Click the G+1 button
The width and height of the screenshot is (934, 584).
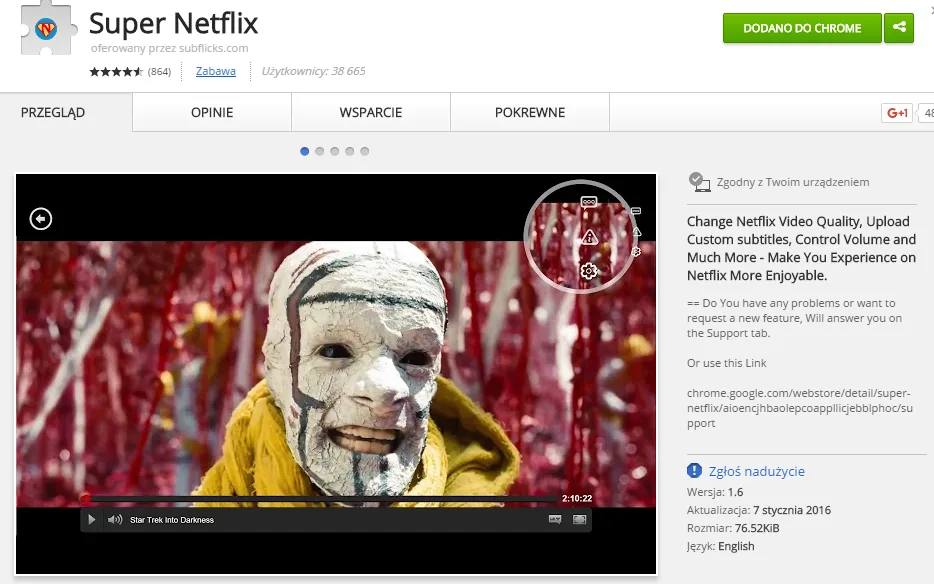[897, 113]
